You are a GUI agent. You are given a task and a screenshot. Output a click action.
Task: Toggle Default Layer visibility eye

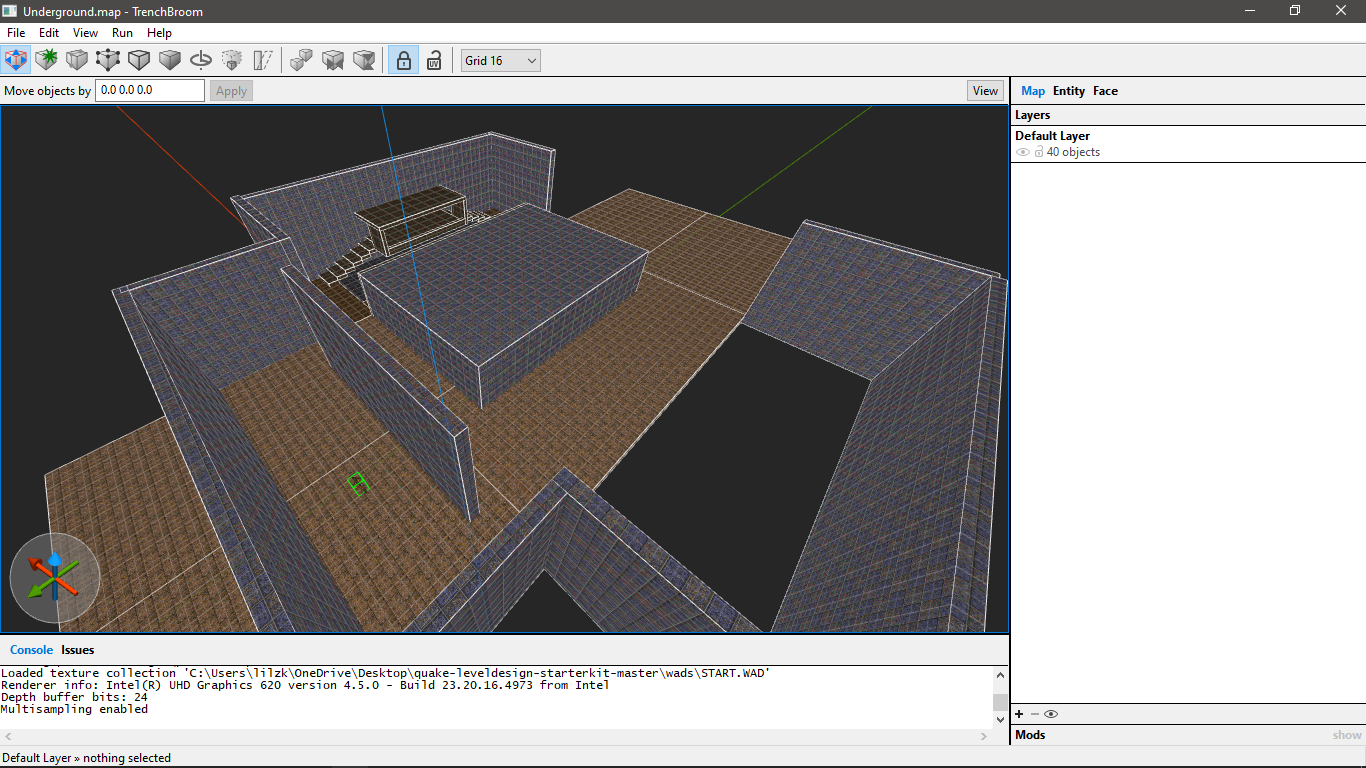tap(1022, 152)
